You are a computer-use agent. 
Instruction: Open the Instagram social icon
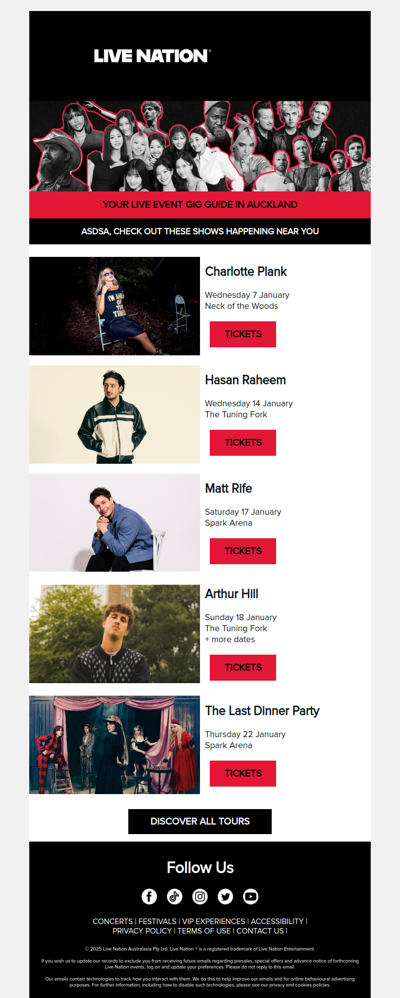pyautogui.click(x=200, y=896)
